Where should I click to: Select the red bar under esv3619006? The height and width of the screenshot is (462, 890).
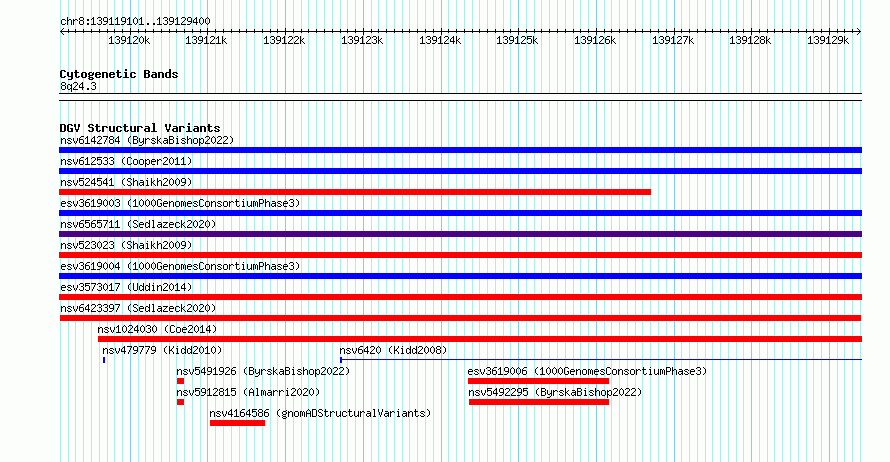tap(539, 381)
